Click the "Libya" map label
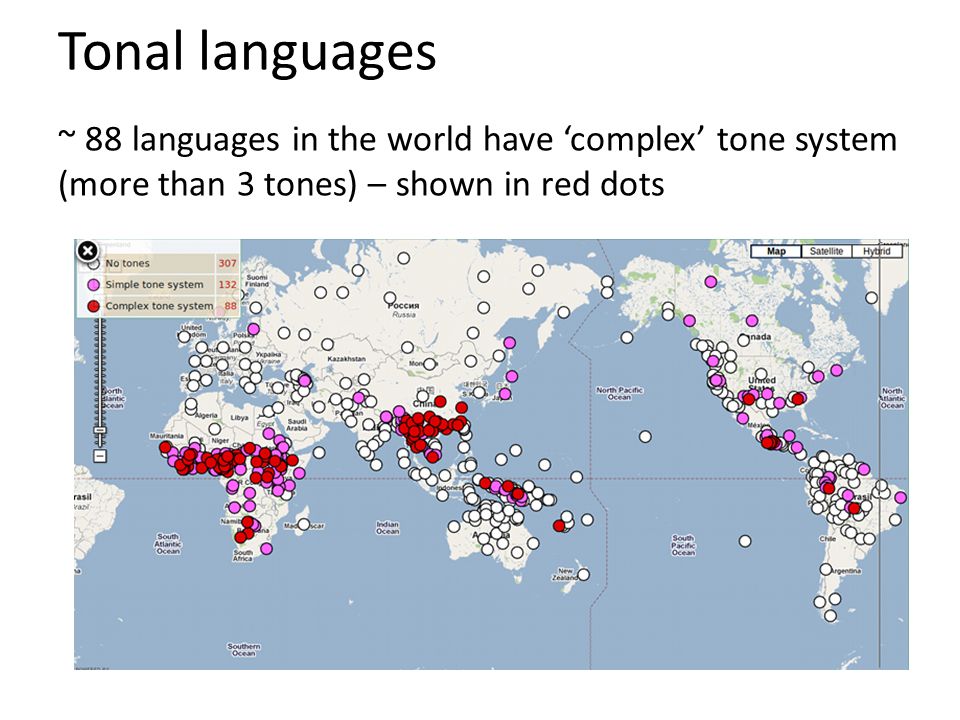The width and height of the screenshot is (960, 720). coord(239,418)
